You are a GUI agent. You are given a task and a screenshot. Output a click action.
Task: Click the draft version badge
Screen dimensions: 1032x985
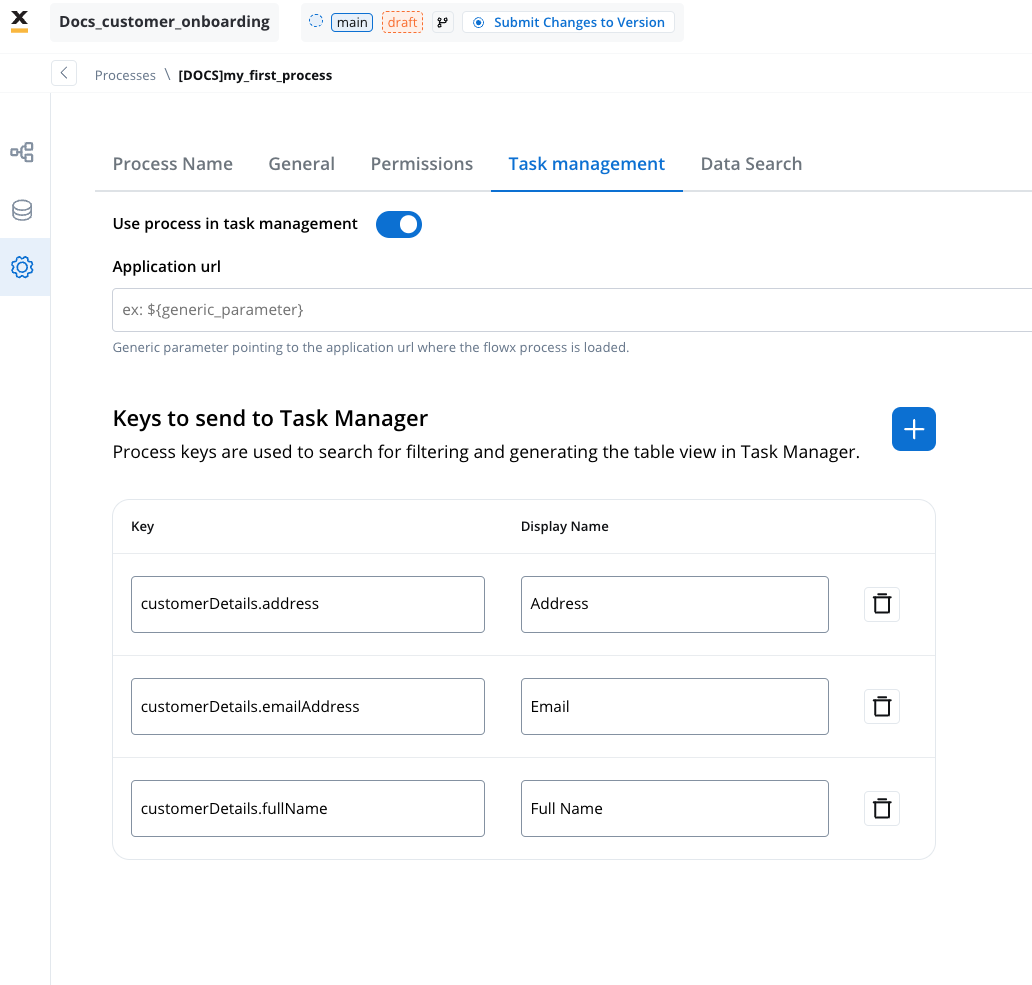402,22
